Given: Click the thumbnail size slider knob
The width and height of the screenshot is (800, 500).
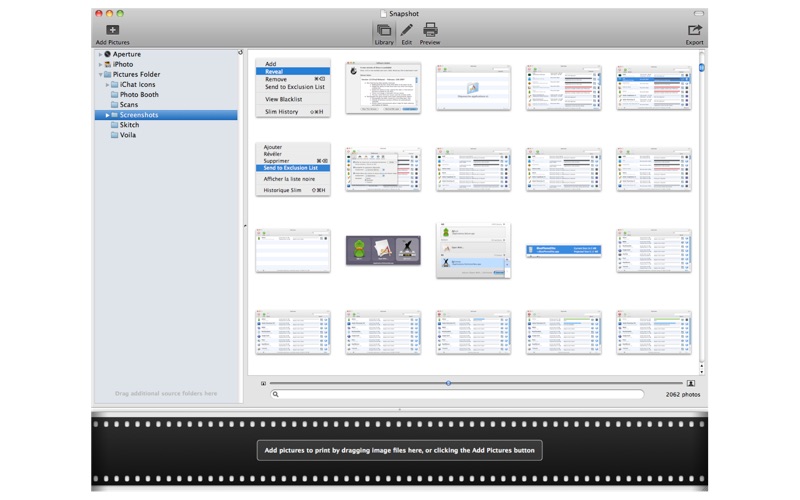Looking at the screenshot, I should click(x=448, y=383).
